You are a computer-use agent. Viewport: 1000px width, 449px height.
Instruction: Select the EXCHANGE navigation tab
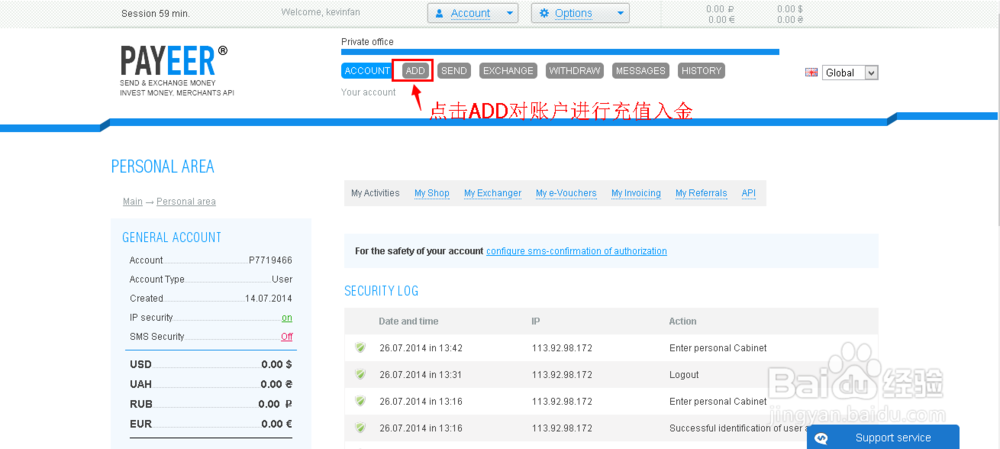tap(508, 71)
